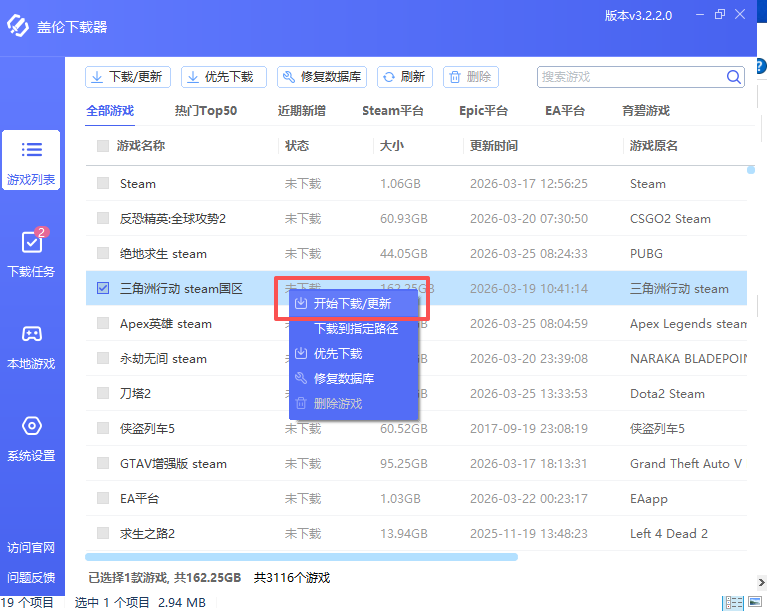This screenshot has width=767, height=611.
Task: Check the EA平台 row checkbox
Action: [103, 498]
